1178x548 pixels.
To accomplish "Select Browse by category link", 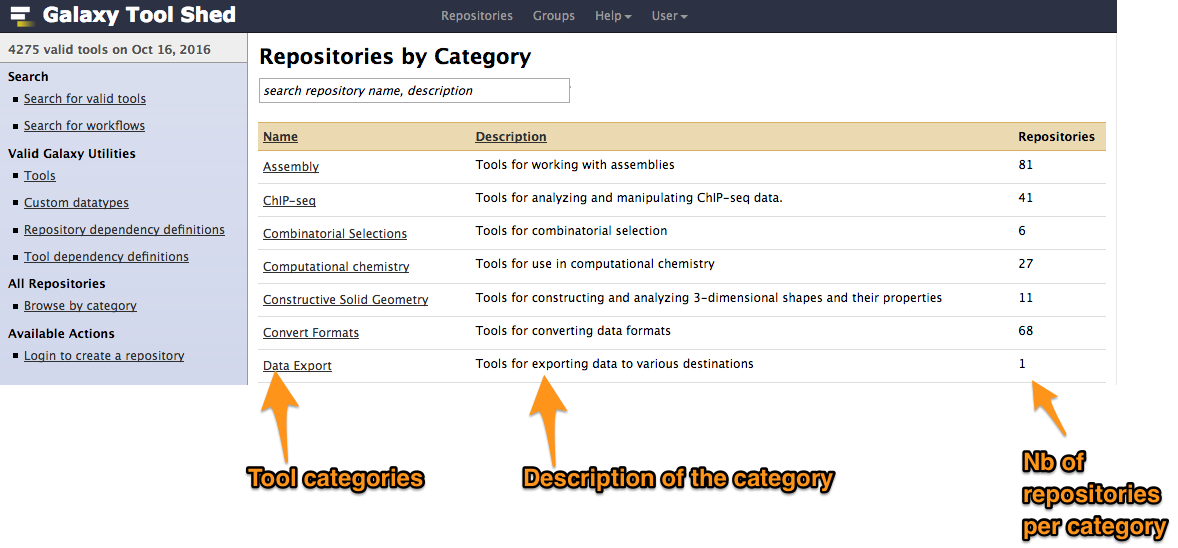I will (x=80, y=306).
